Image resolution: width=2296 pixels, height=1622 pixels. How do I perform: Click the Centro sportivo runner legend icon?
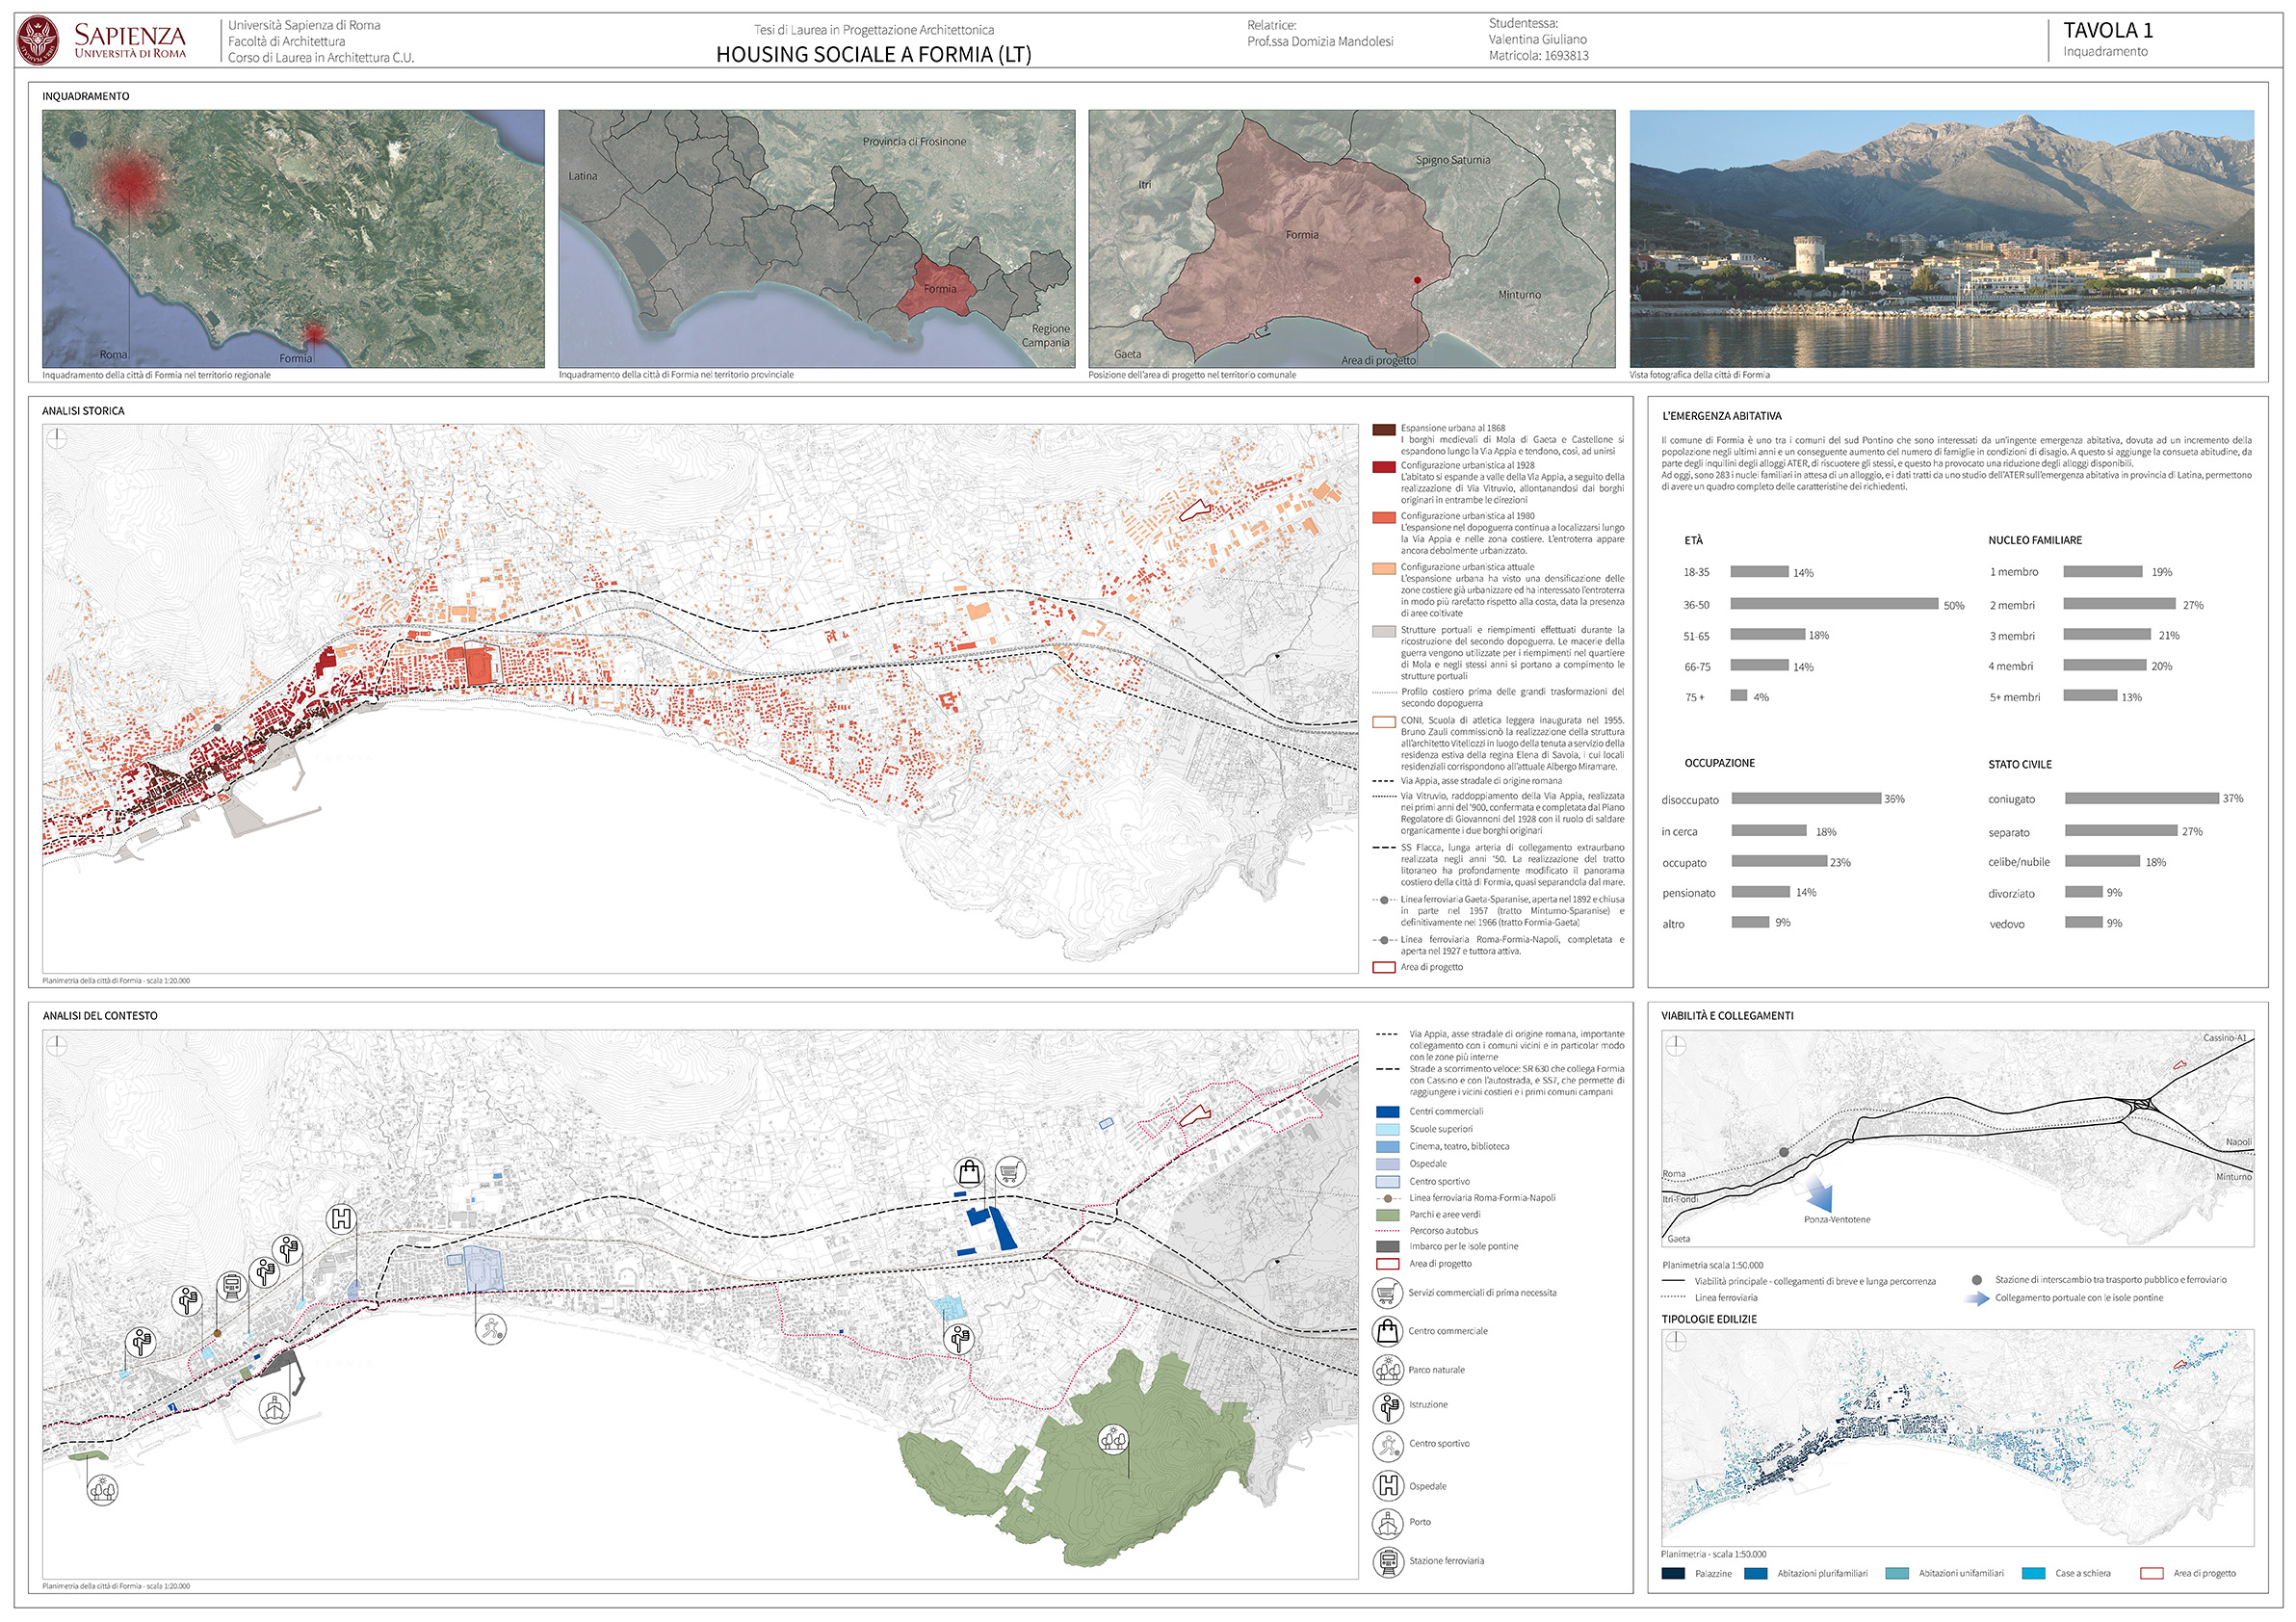pyautogui.click(x=1387, y=1445)
